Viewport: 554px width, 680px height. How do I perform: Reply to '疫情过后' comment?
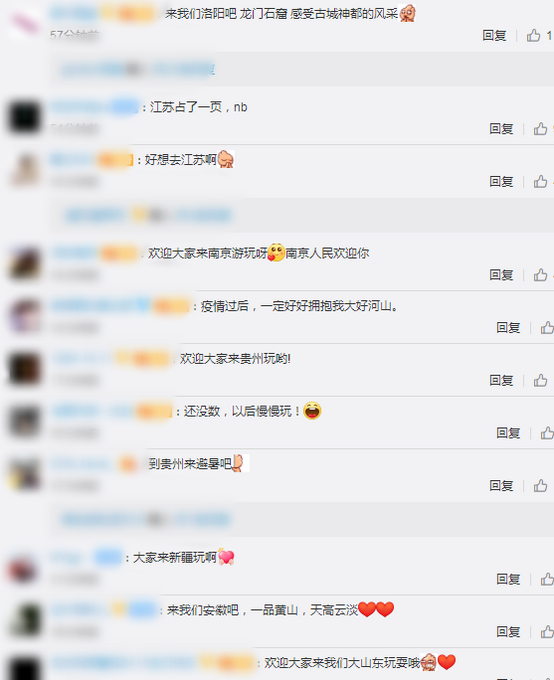(x=508, y=327)
